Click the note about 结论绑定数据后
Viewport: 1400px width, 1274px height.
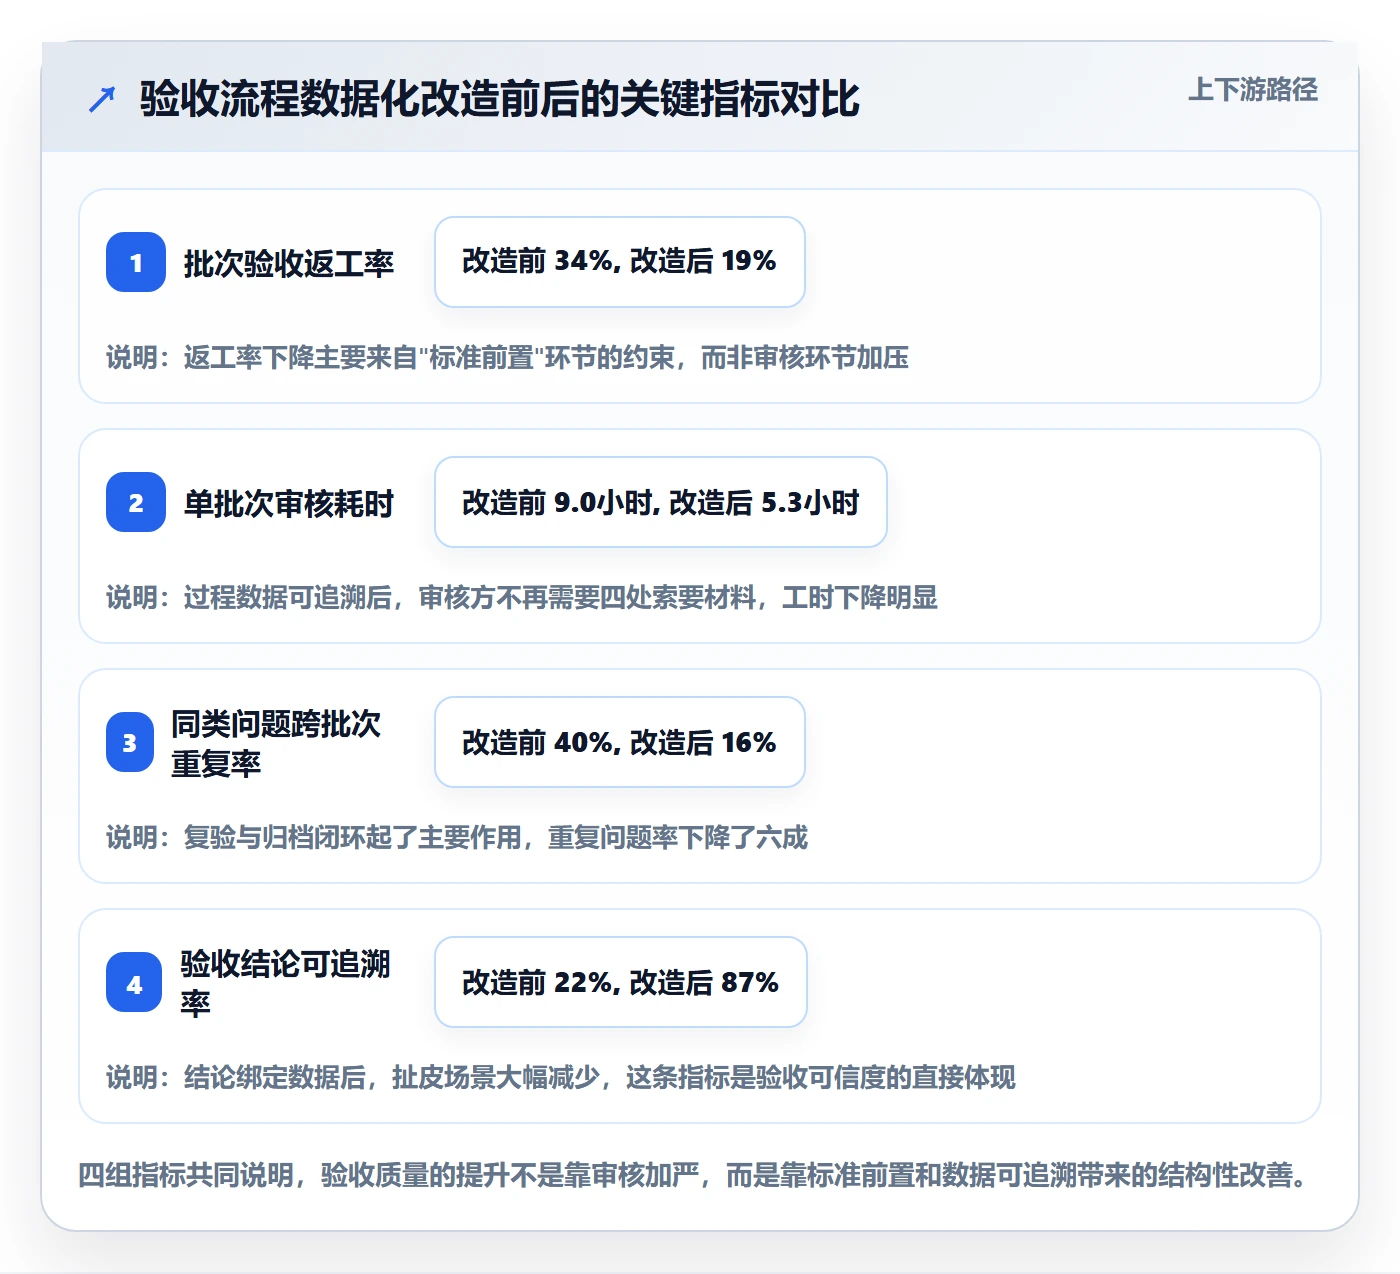[x=561, y=1077]
